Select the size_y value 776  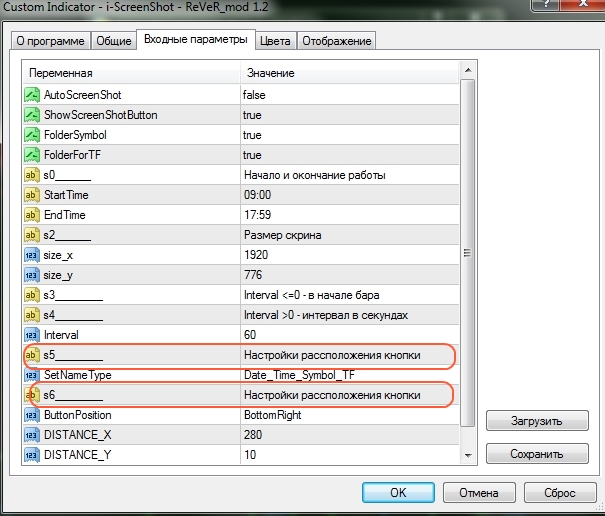pos(253,275)
